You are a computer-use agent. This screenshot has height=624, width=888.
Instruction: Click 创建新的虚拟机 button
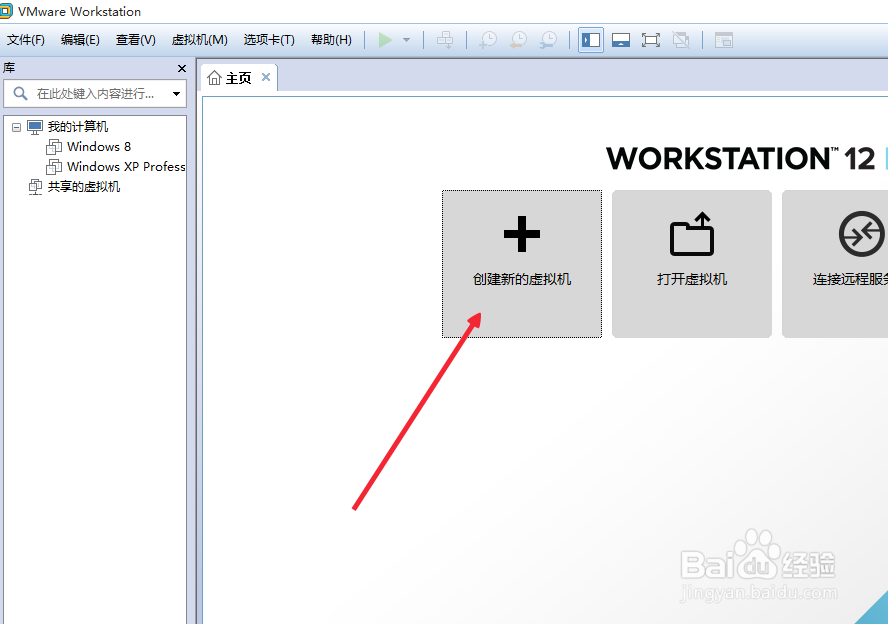pos(522,264)
